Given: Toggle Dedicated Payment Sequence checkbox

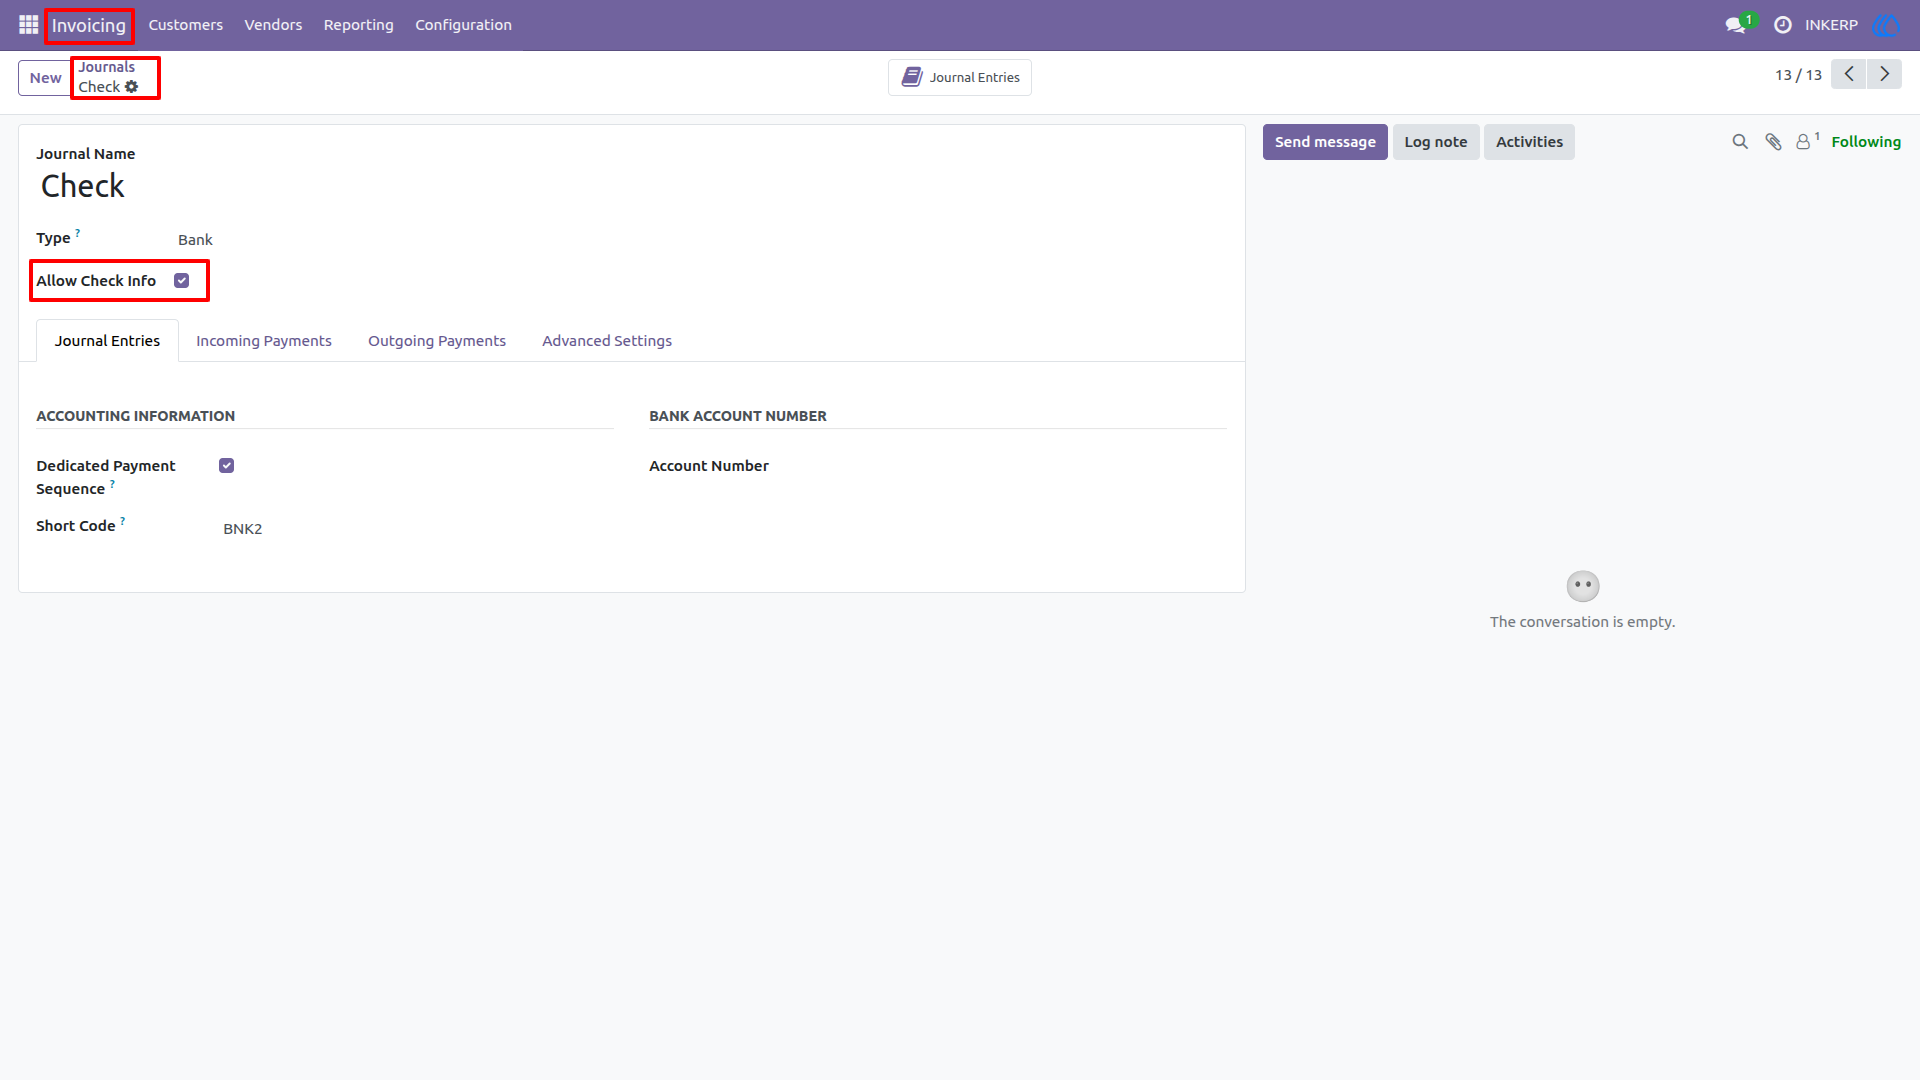Looking at the screenshot, I should [227, 466].
